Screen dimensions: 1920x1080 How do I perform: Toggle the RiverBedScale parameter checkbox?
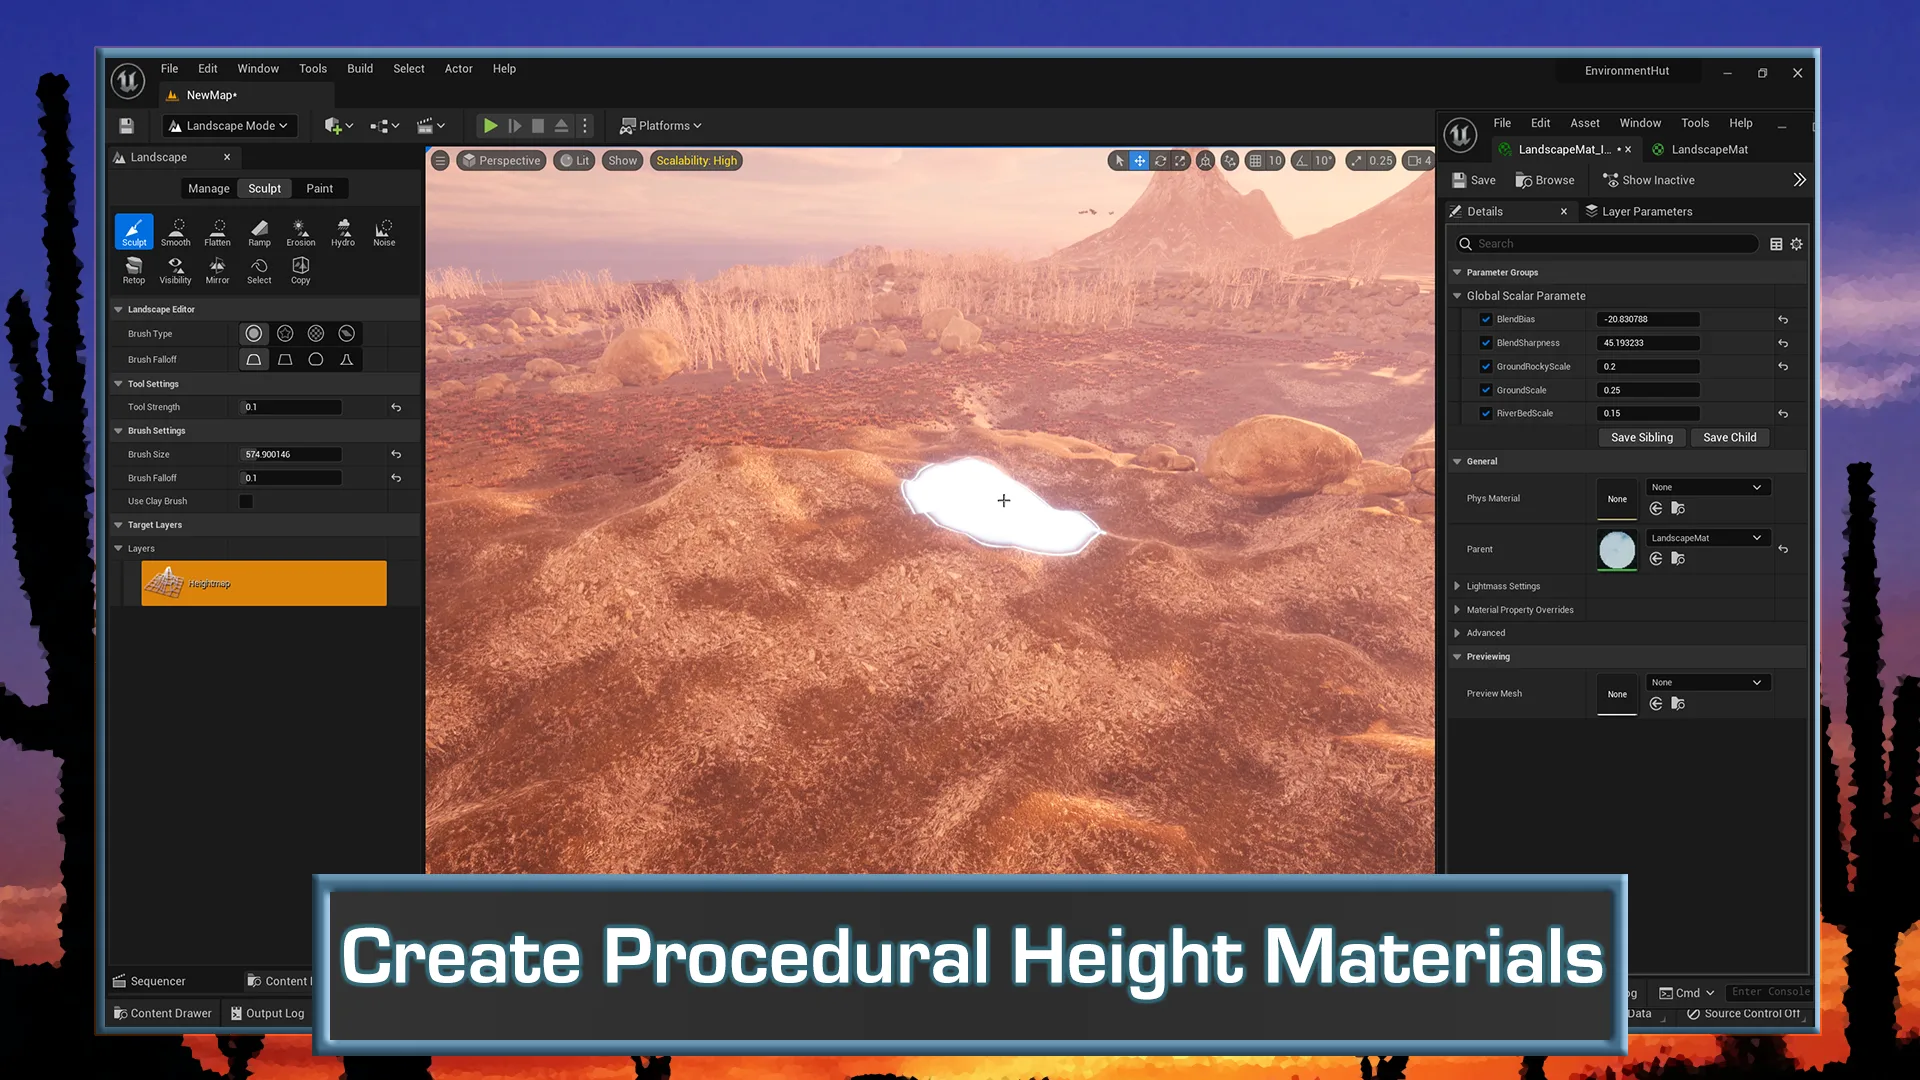pyautogui.click(x=1486, y=413)
